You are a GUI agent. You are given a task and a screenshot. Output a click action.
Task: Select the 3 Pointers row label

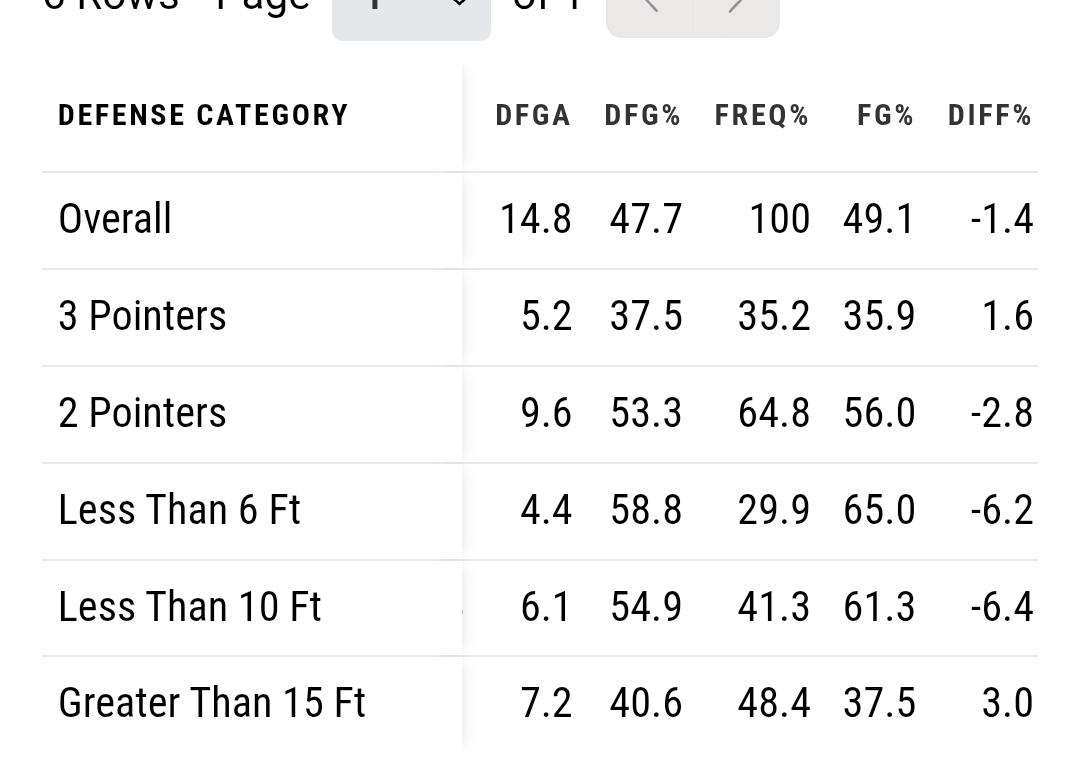pos(143,316)
